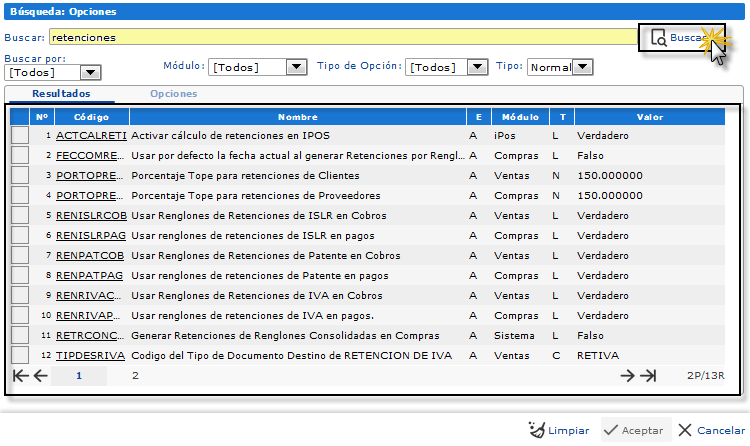Open the Buscar por dropdown
The image size is (750, 446).
[91, 72]
